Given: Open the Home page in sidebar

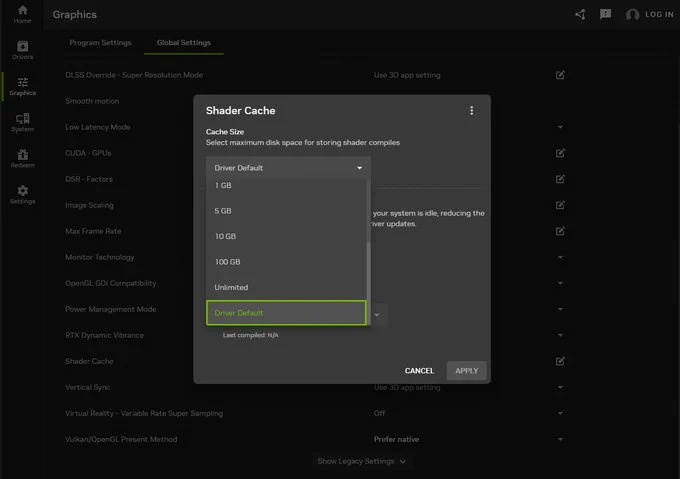Looking at the screenshot, I should point(22,14).
